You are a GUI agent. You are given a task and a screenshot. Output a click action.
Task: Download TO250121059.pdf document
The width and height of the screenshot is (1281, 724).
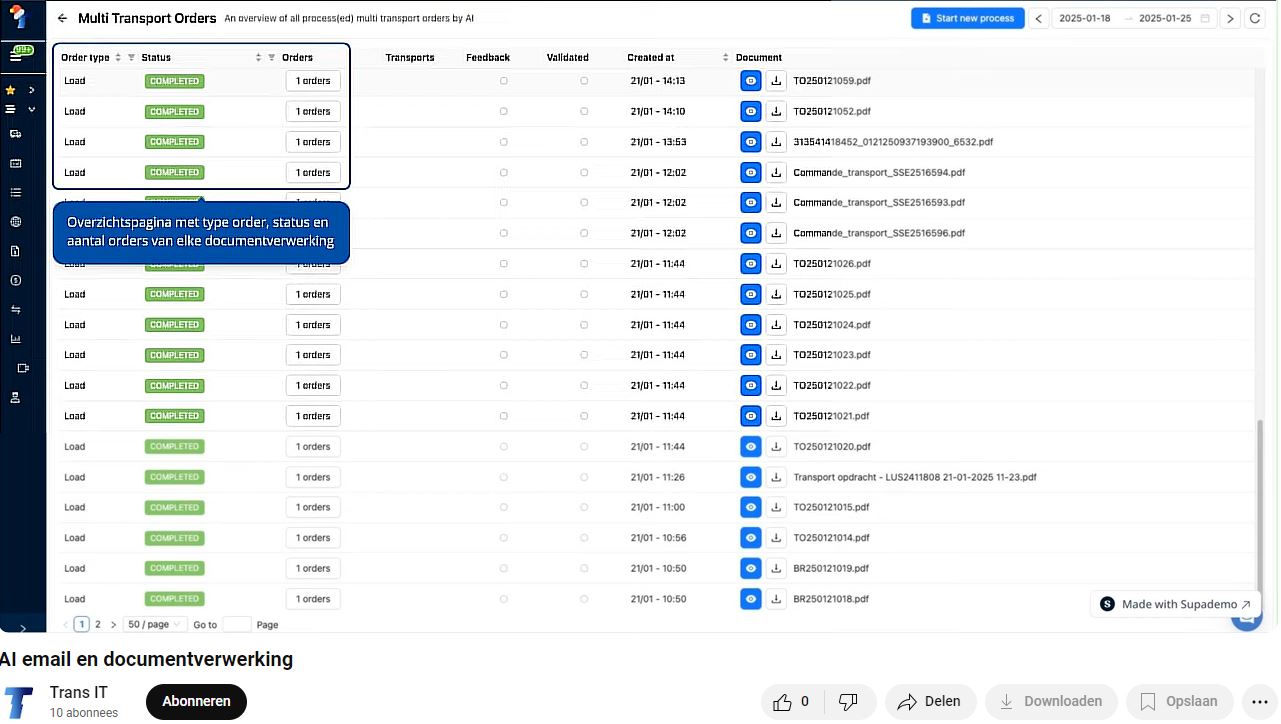click(x=776, y=81)
